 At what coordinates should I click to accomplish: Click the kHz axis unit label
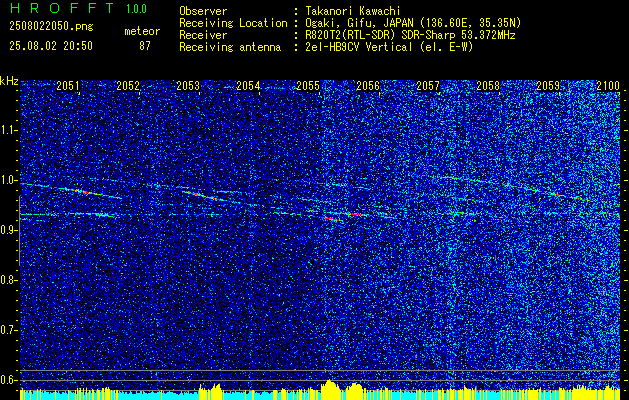(9, 81)
